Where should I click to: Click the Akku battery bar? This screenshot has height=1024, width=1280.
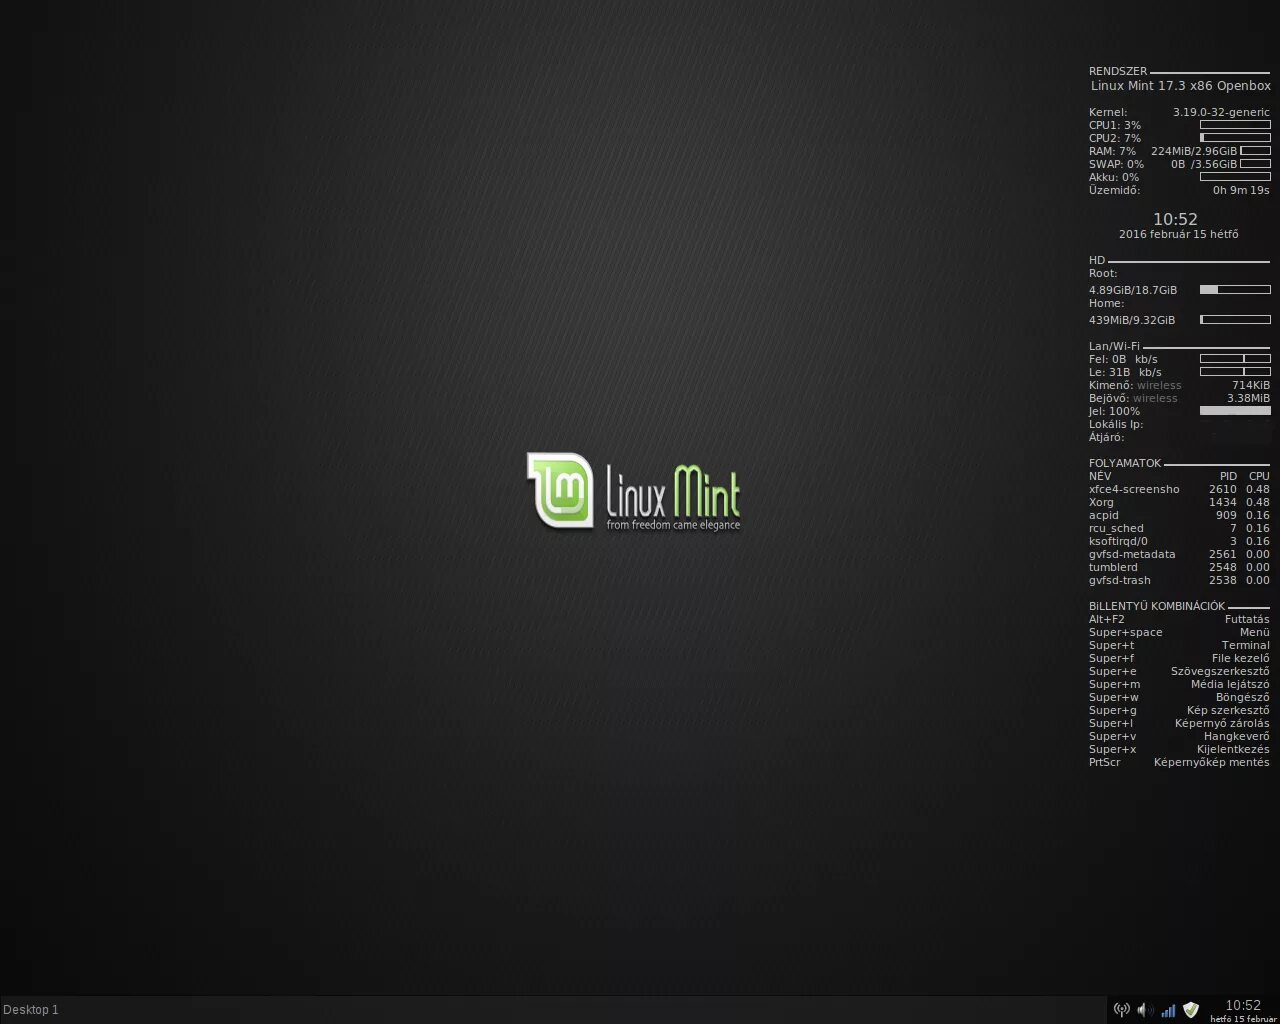point(1235,177)
